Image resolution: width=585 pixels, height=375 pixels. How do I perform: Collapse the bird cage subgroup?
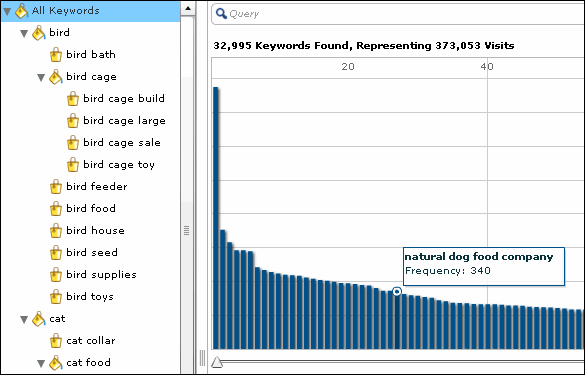[x=41, y=77]
